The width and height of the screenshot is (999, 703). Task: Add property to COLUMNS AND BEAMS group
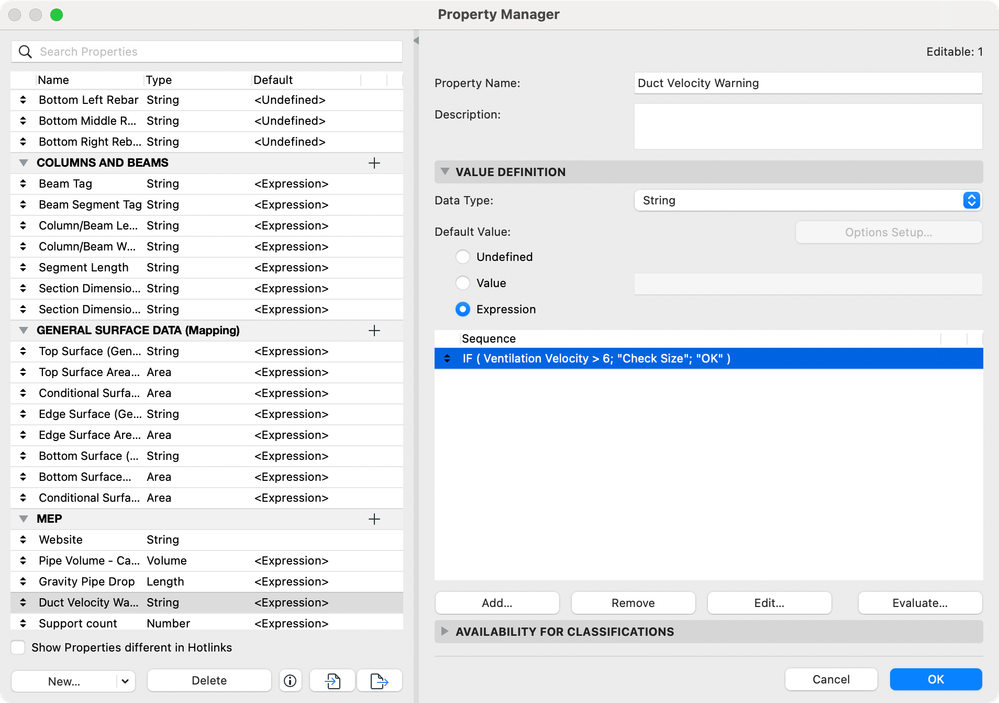click(374, 163)
